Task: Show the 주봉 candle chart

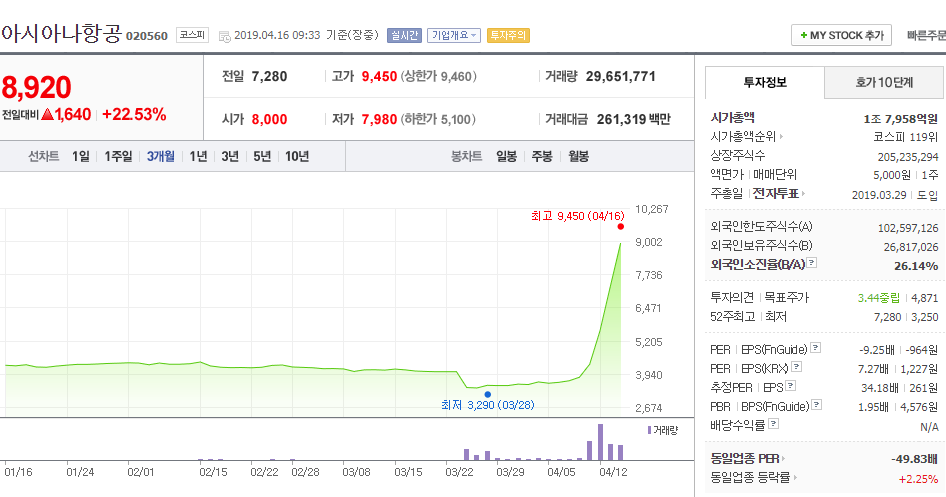Action: (542, 157)
